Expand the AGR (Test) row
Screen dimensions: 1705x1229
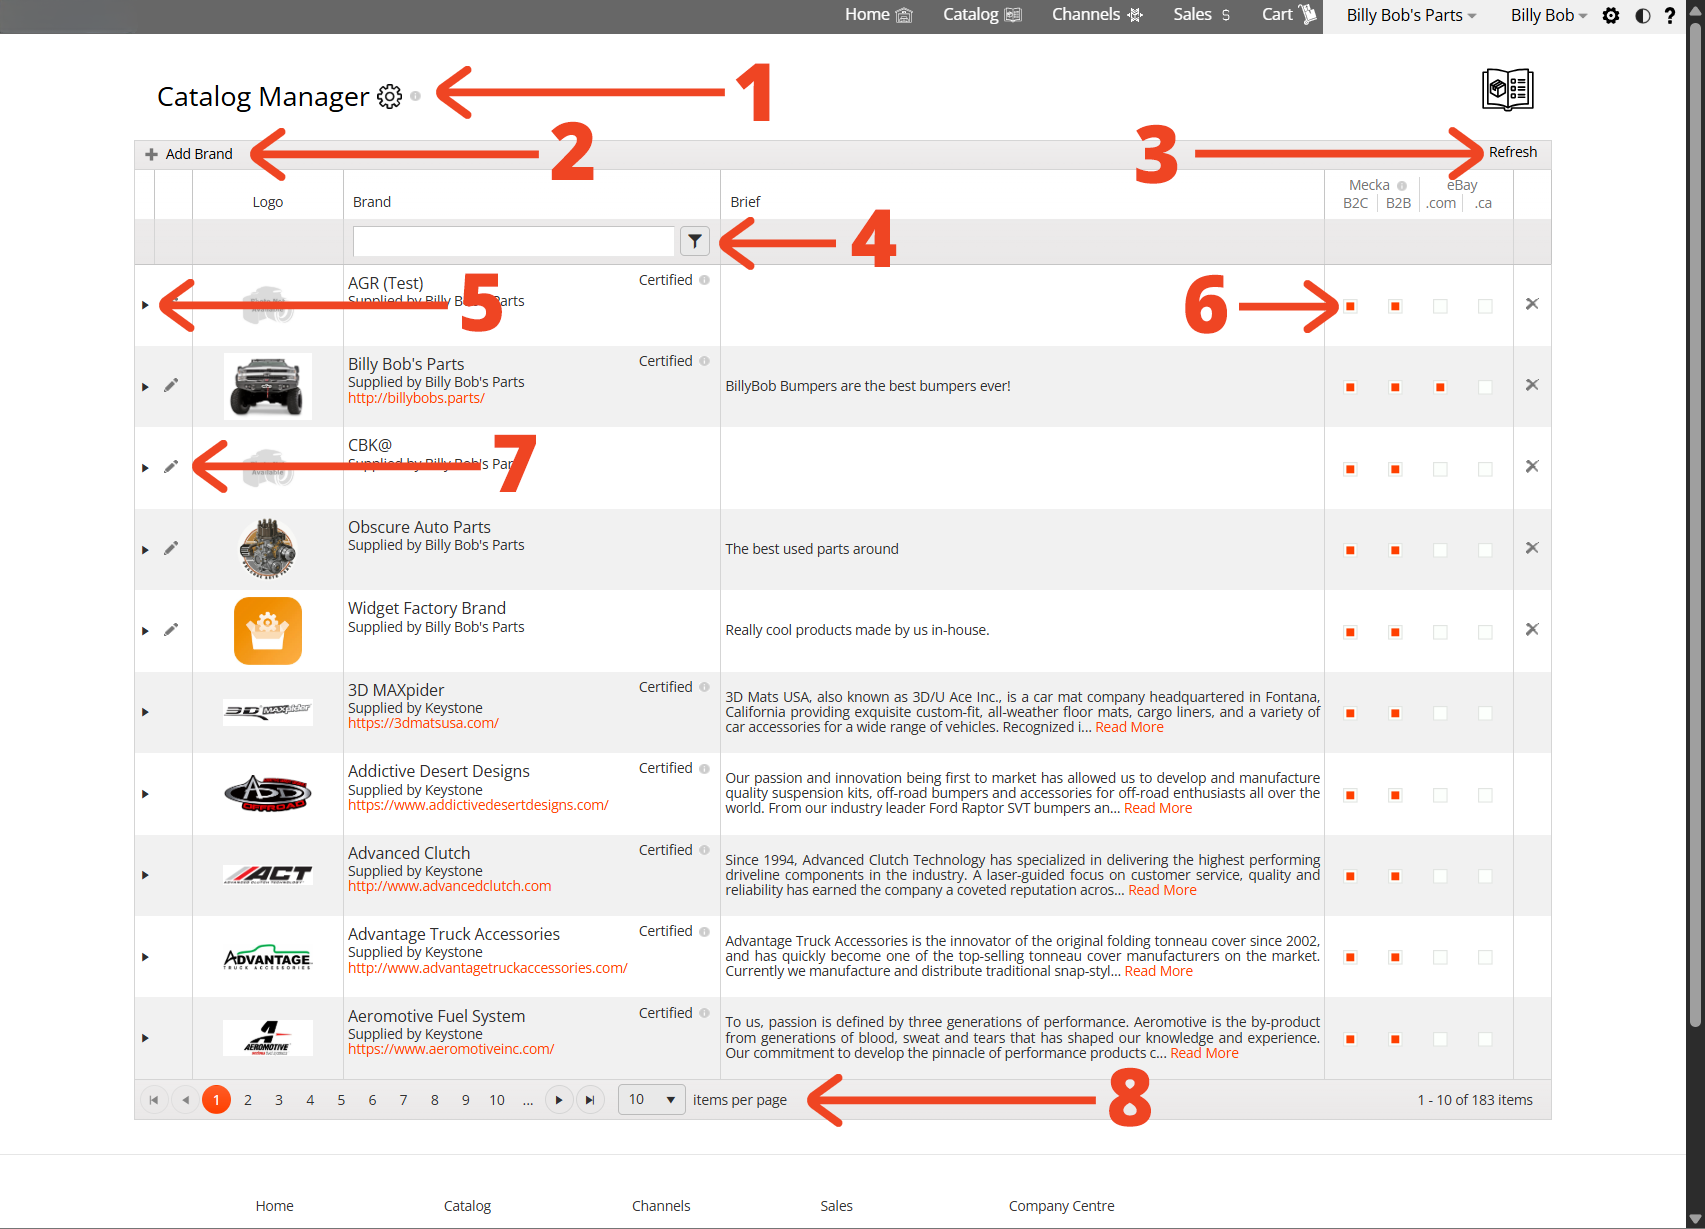(145, 305)
